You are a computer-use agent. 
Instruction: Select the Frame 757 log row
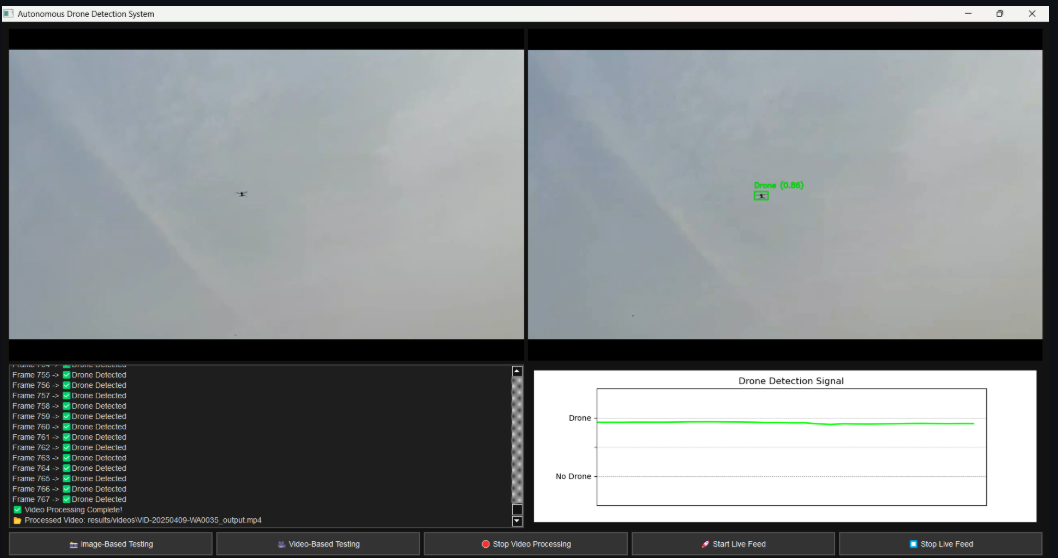pos(69,395)
